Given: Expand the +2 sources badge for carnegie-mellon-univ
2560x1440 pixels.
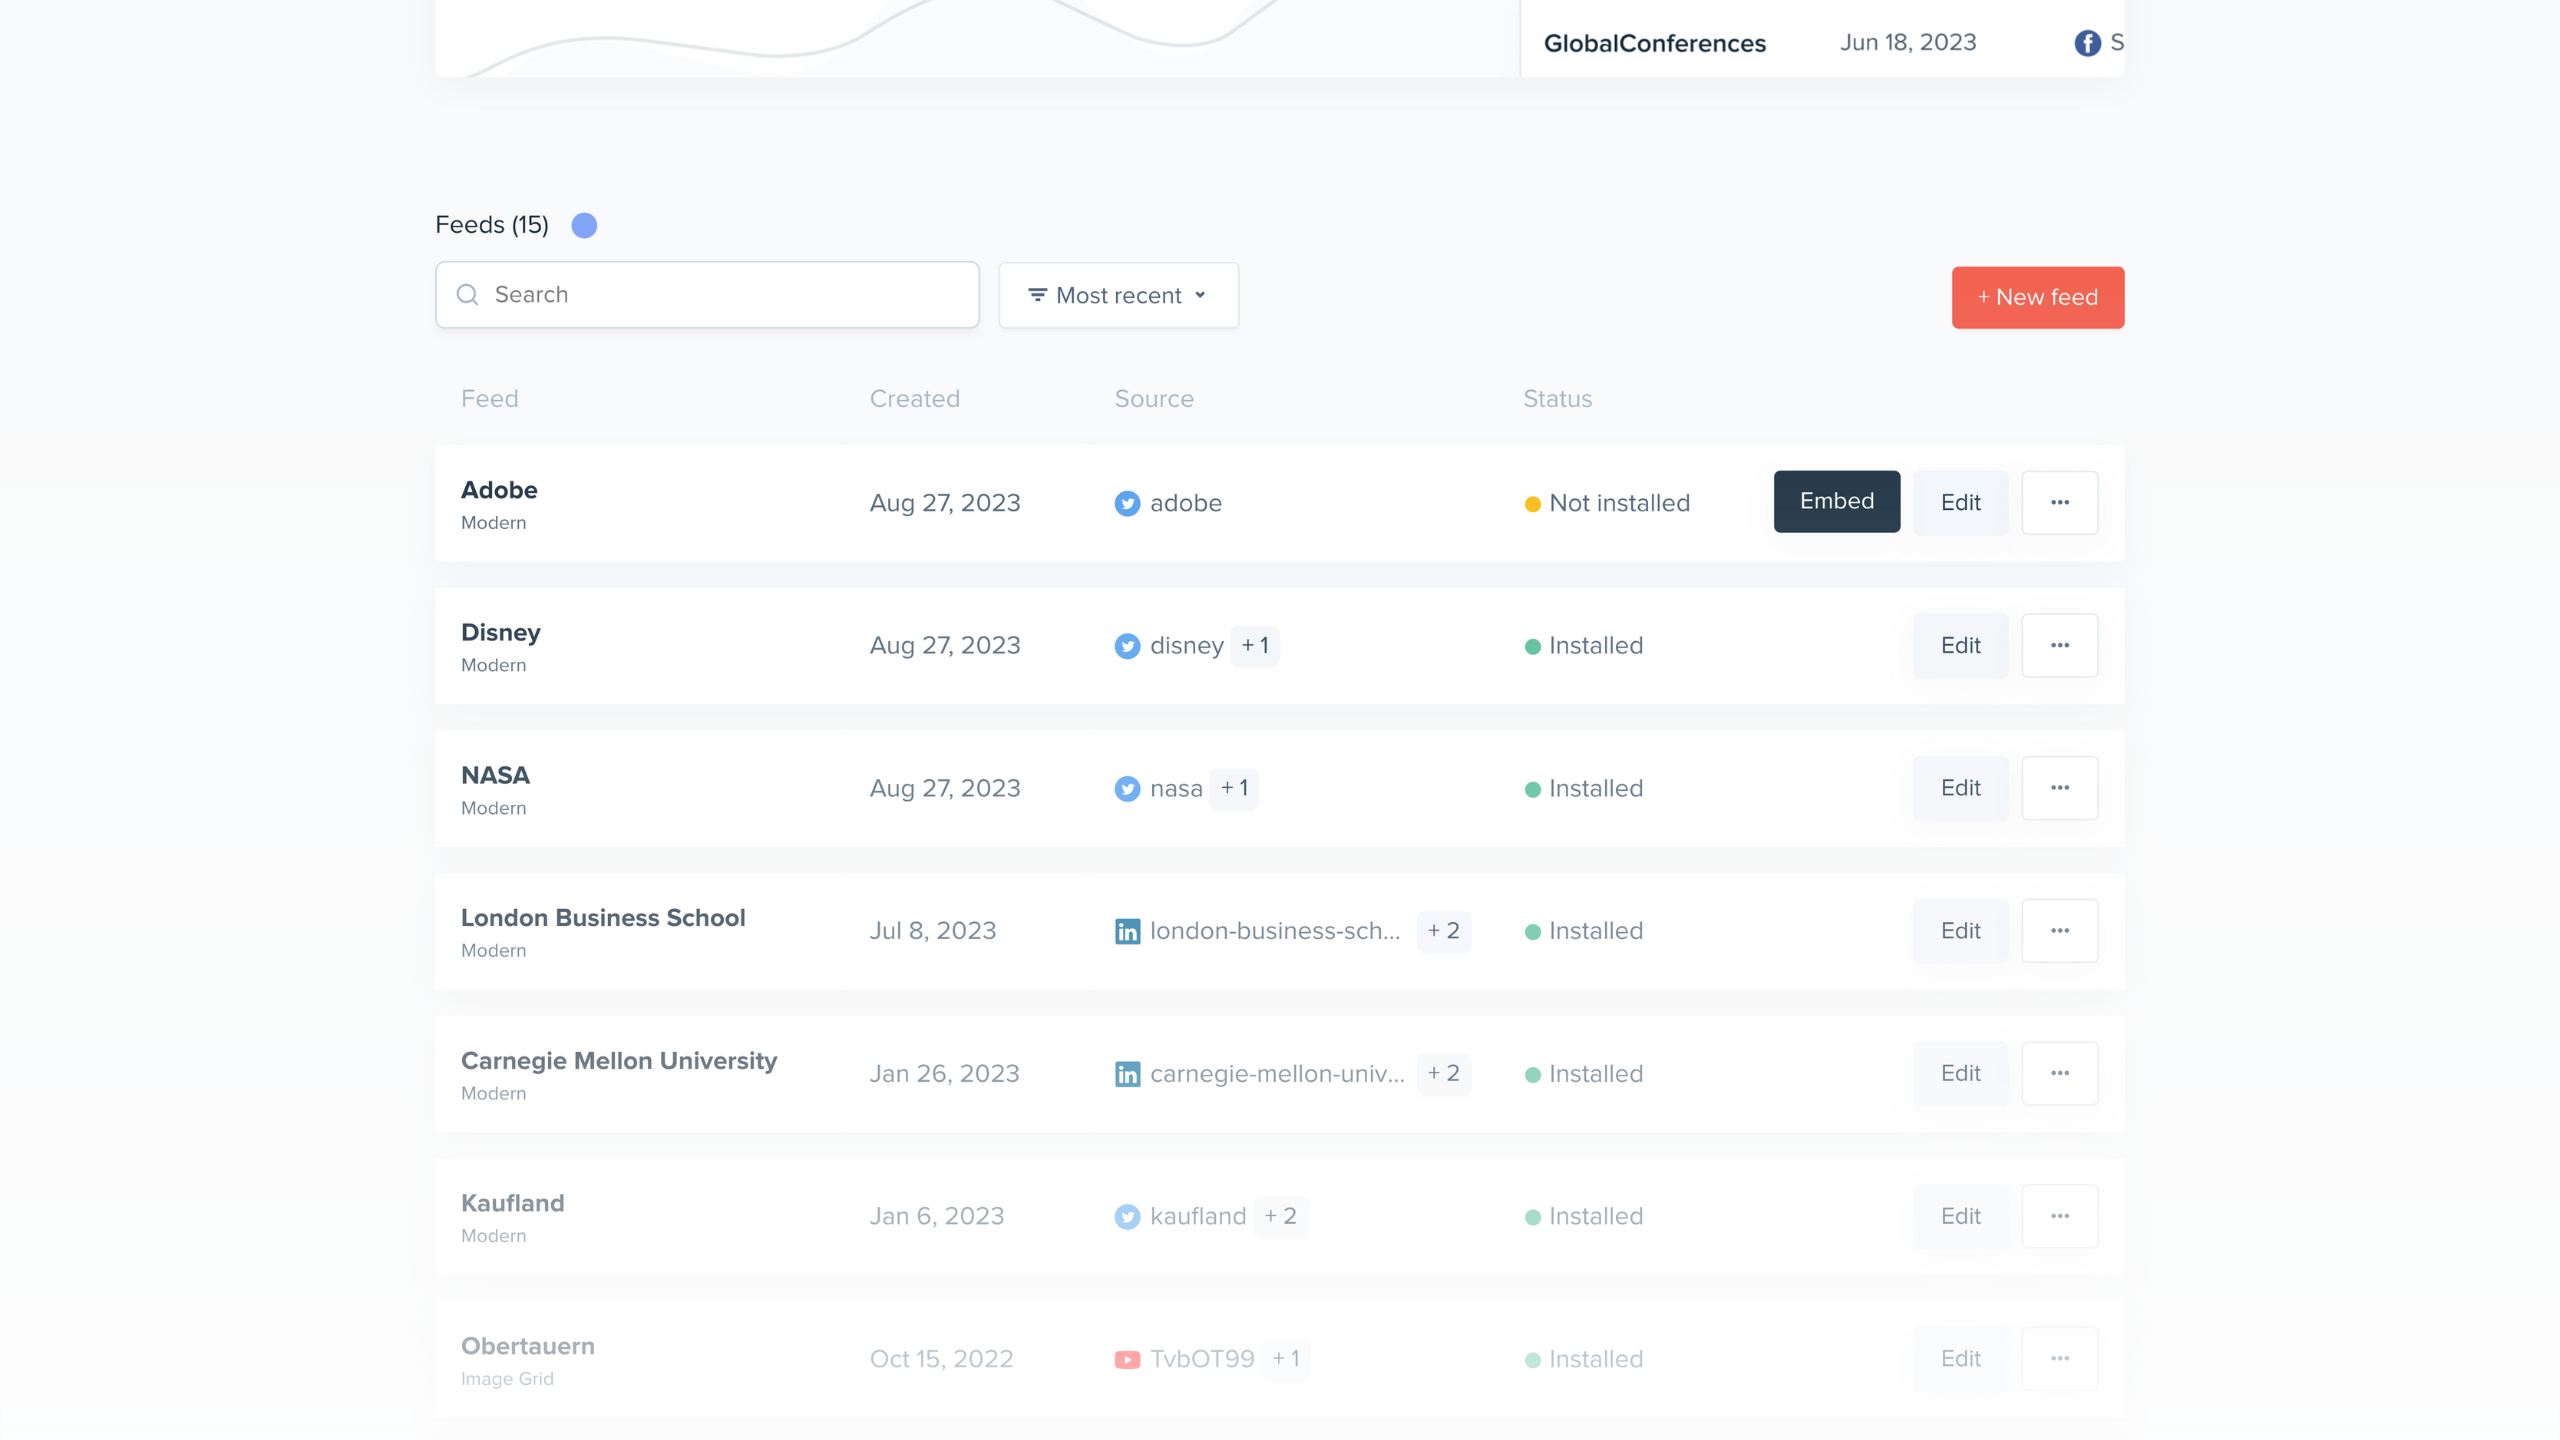Looking at the screenshot, I should [x=1443, y=1073].
